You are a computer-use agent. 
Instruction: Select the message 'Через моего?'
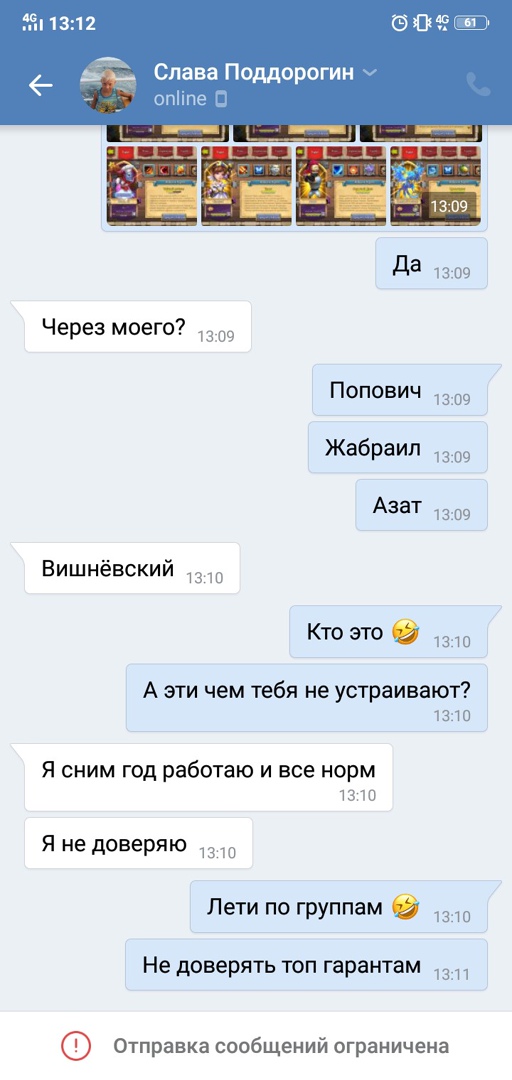tap(138, 327)
